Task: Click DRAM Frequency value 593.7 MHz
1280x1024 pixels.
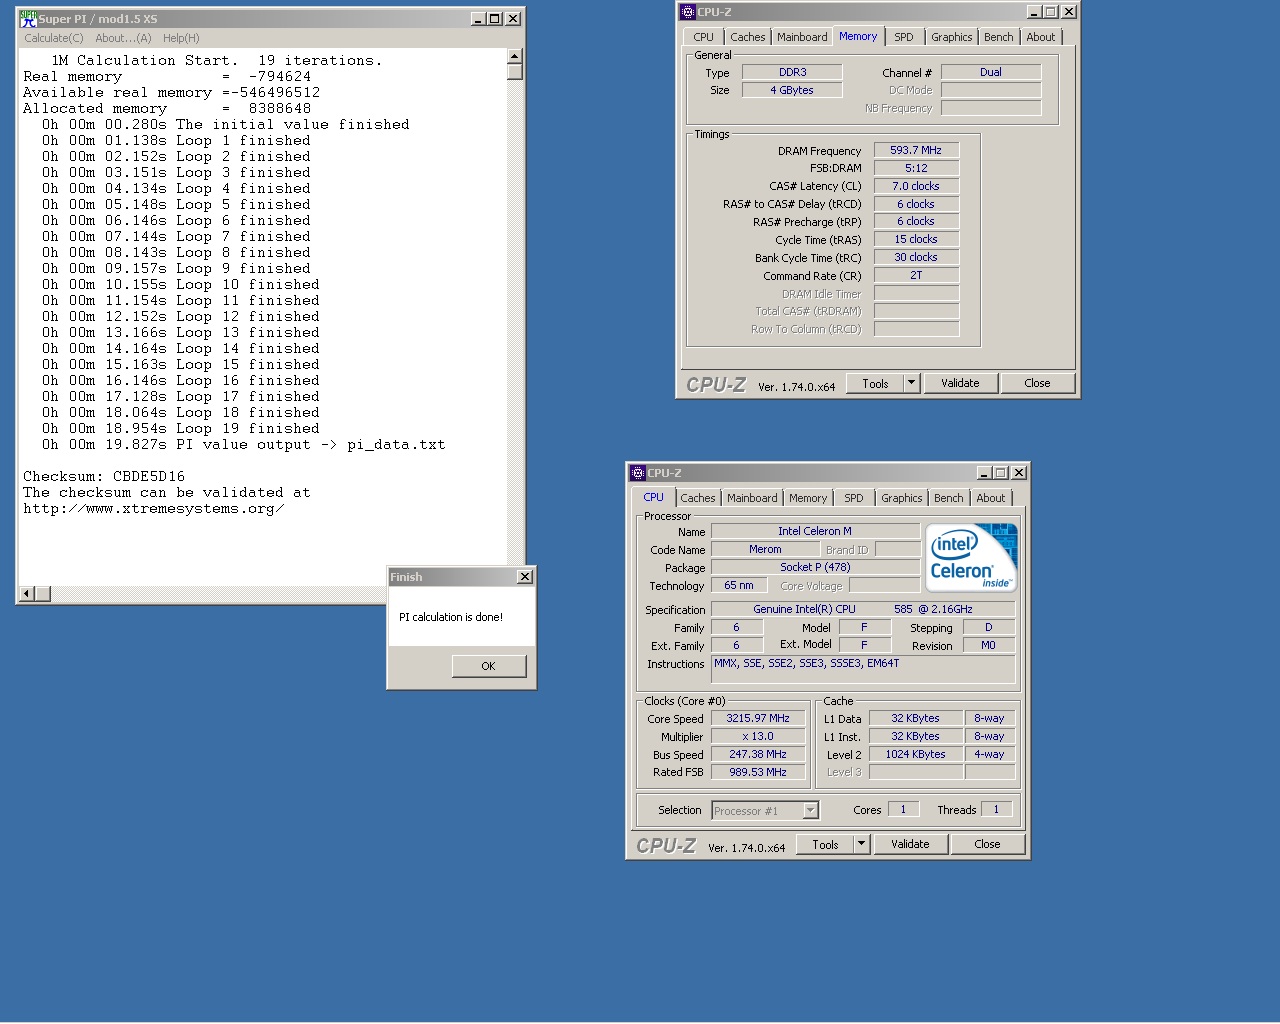Action: (916, 150)
